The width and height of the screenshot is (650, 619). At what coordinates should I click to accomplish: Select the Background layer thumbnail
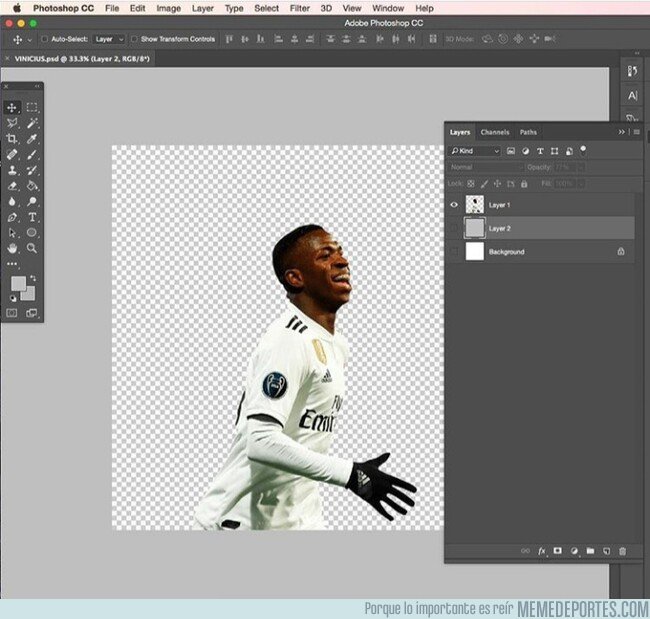[x=474, y=252]
